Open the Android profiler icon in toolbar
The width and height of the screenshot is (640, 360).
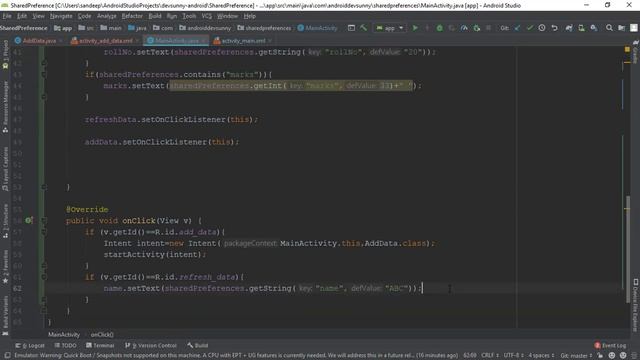[464, 28]
